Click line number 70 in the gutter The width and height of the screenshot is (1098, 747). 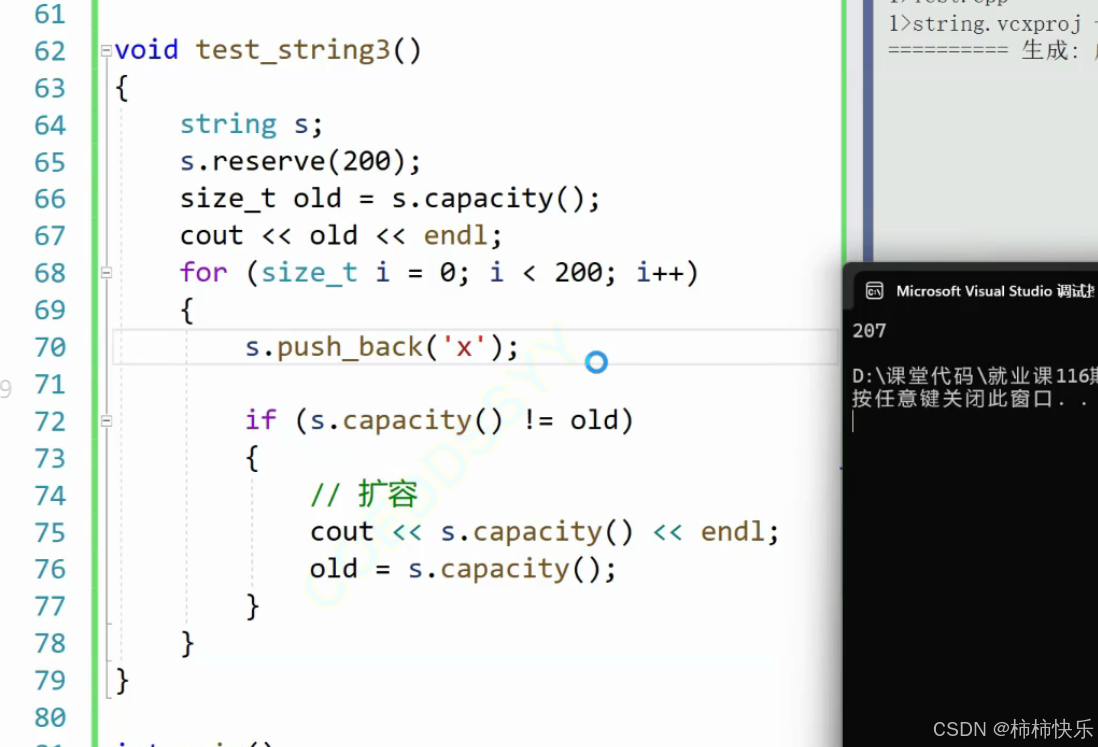click(50, 347)
